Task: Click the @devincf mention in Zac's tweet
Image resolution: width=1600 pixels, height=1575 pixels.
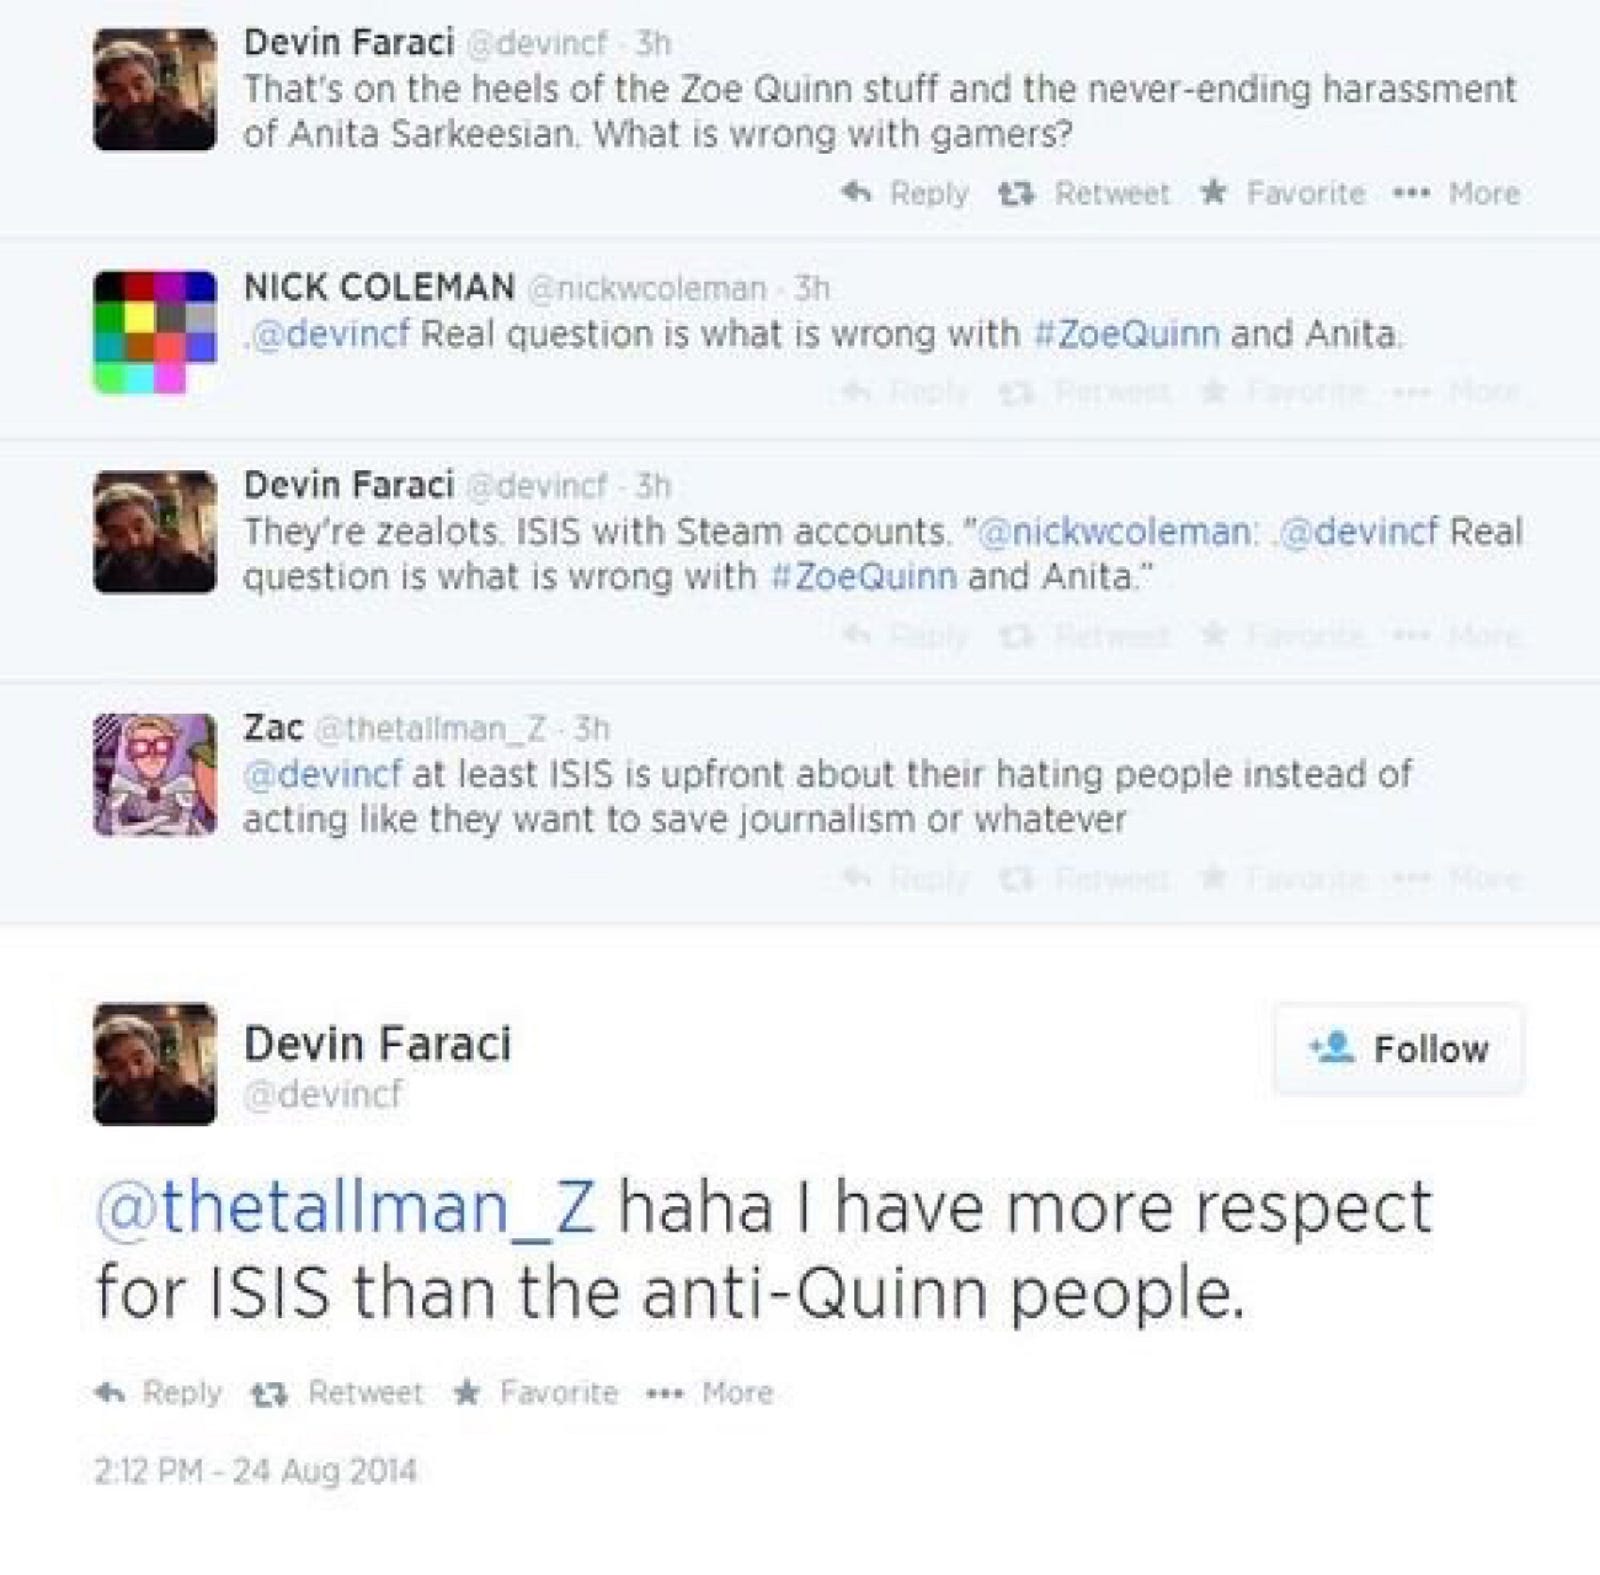Action: 322,773
